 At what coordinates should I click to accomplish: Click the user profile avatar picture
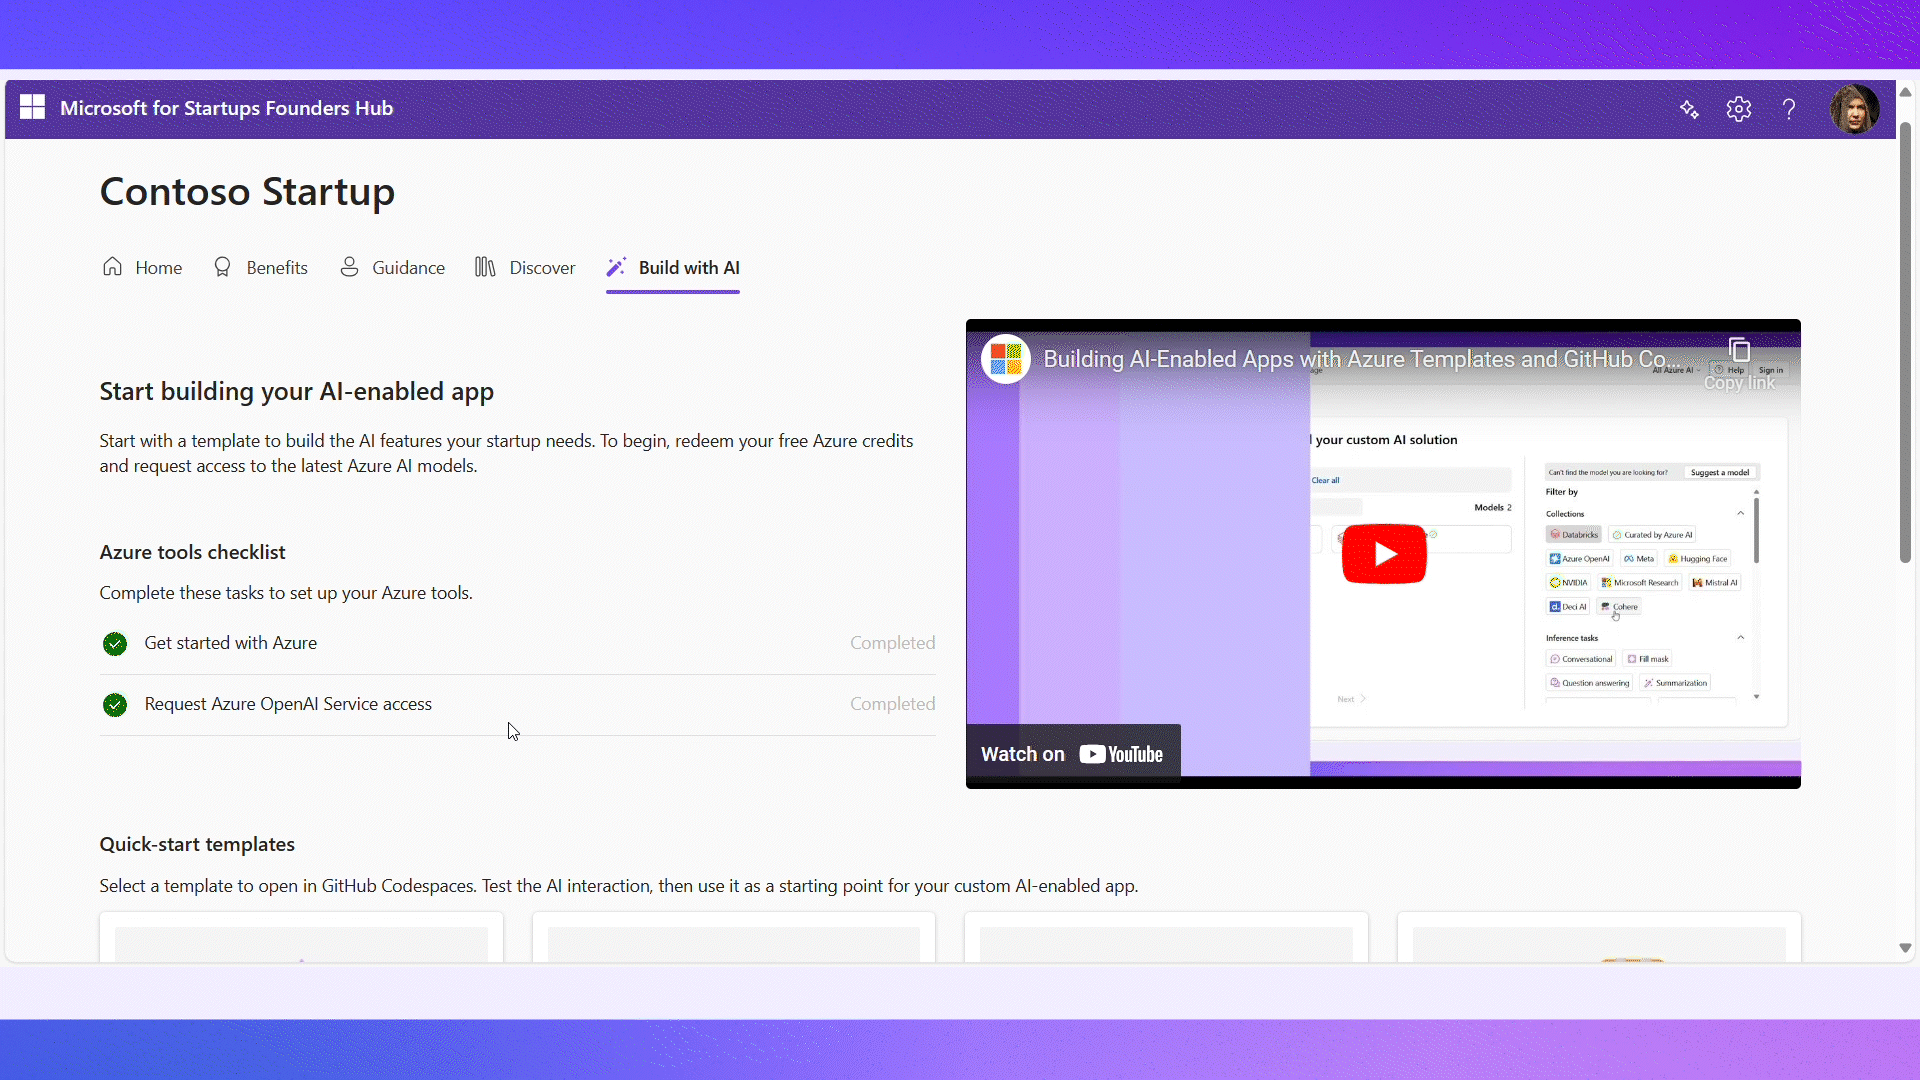(1856, 109)
